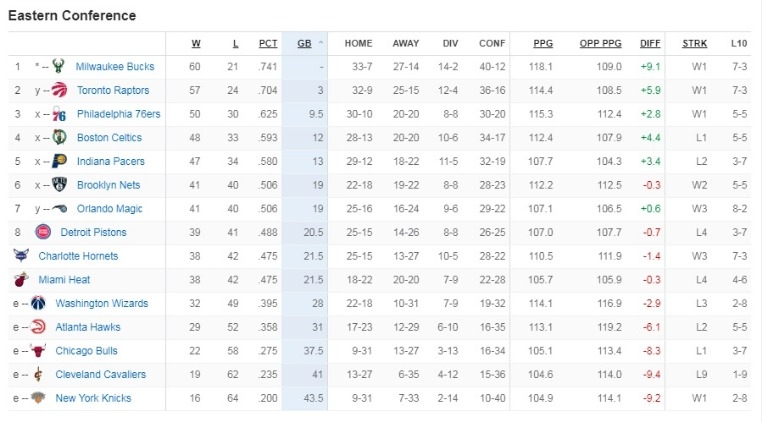Sort by OPP PPG column header

(600, 44)
